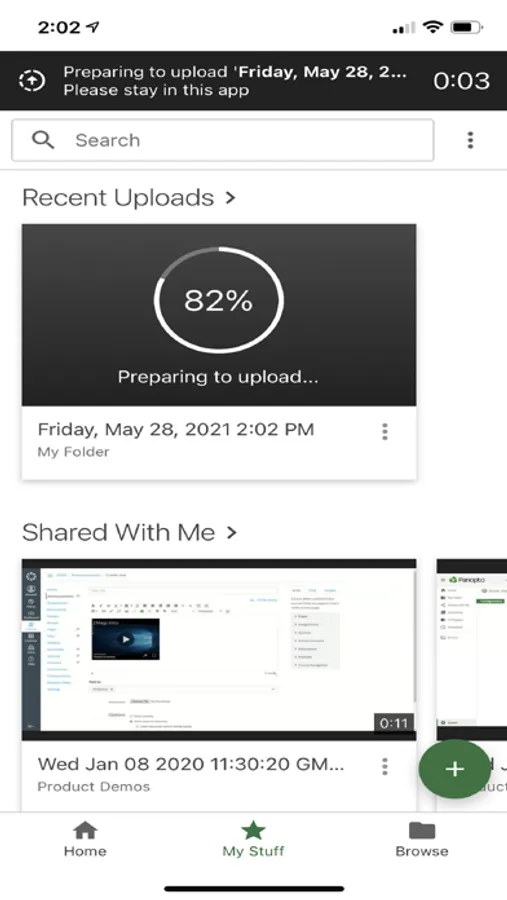Switch to the My Stuff tab
This screenshot has height=900, width=507.
pyautogui.click(x=253, y=839)
